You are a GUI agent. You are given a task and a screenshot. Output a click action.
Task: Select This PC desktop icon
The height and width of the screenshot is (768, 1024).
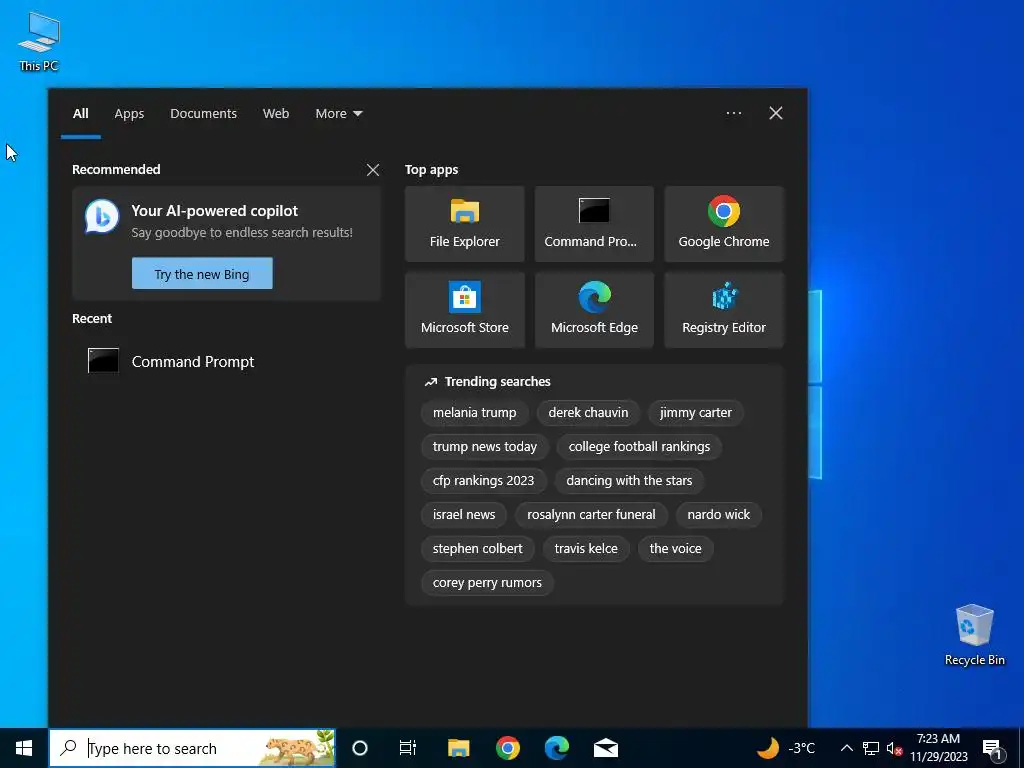point(39,42)
